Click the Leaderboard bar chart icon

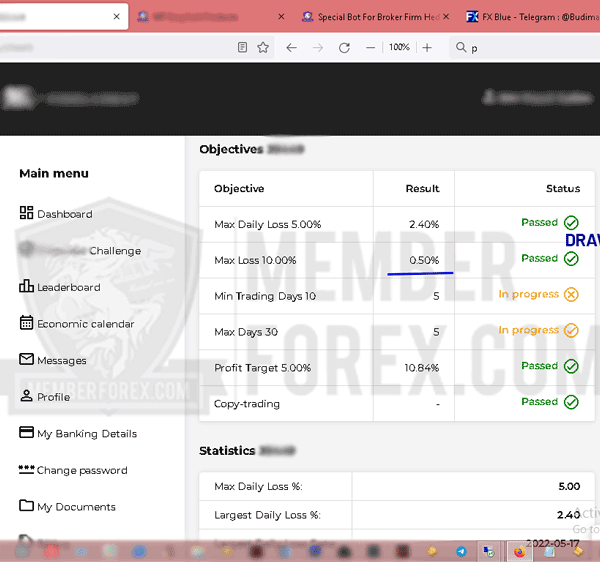[26, 287]
